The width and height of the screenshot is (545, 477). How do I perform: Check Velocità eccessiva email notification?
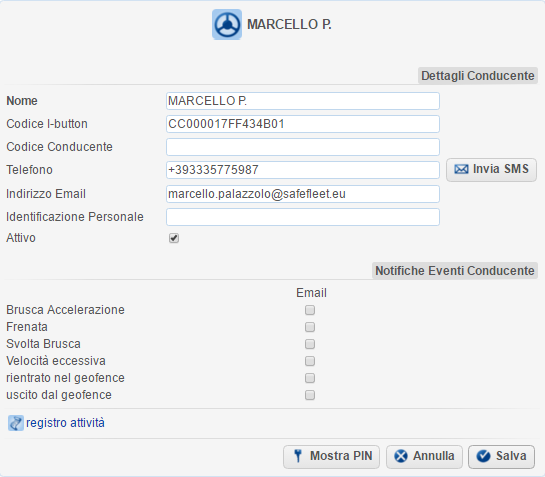[x=310, y=361]
